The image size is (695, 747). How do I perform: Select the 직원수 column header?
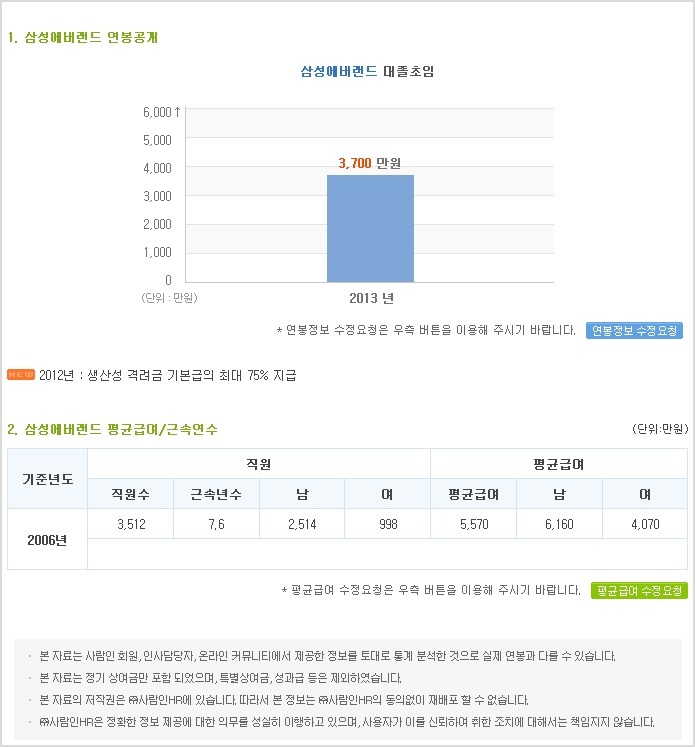[x=130, y=494]
